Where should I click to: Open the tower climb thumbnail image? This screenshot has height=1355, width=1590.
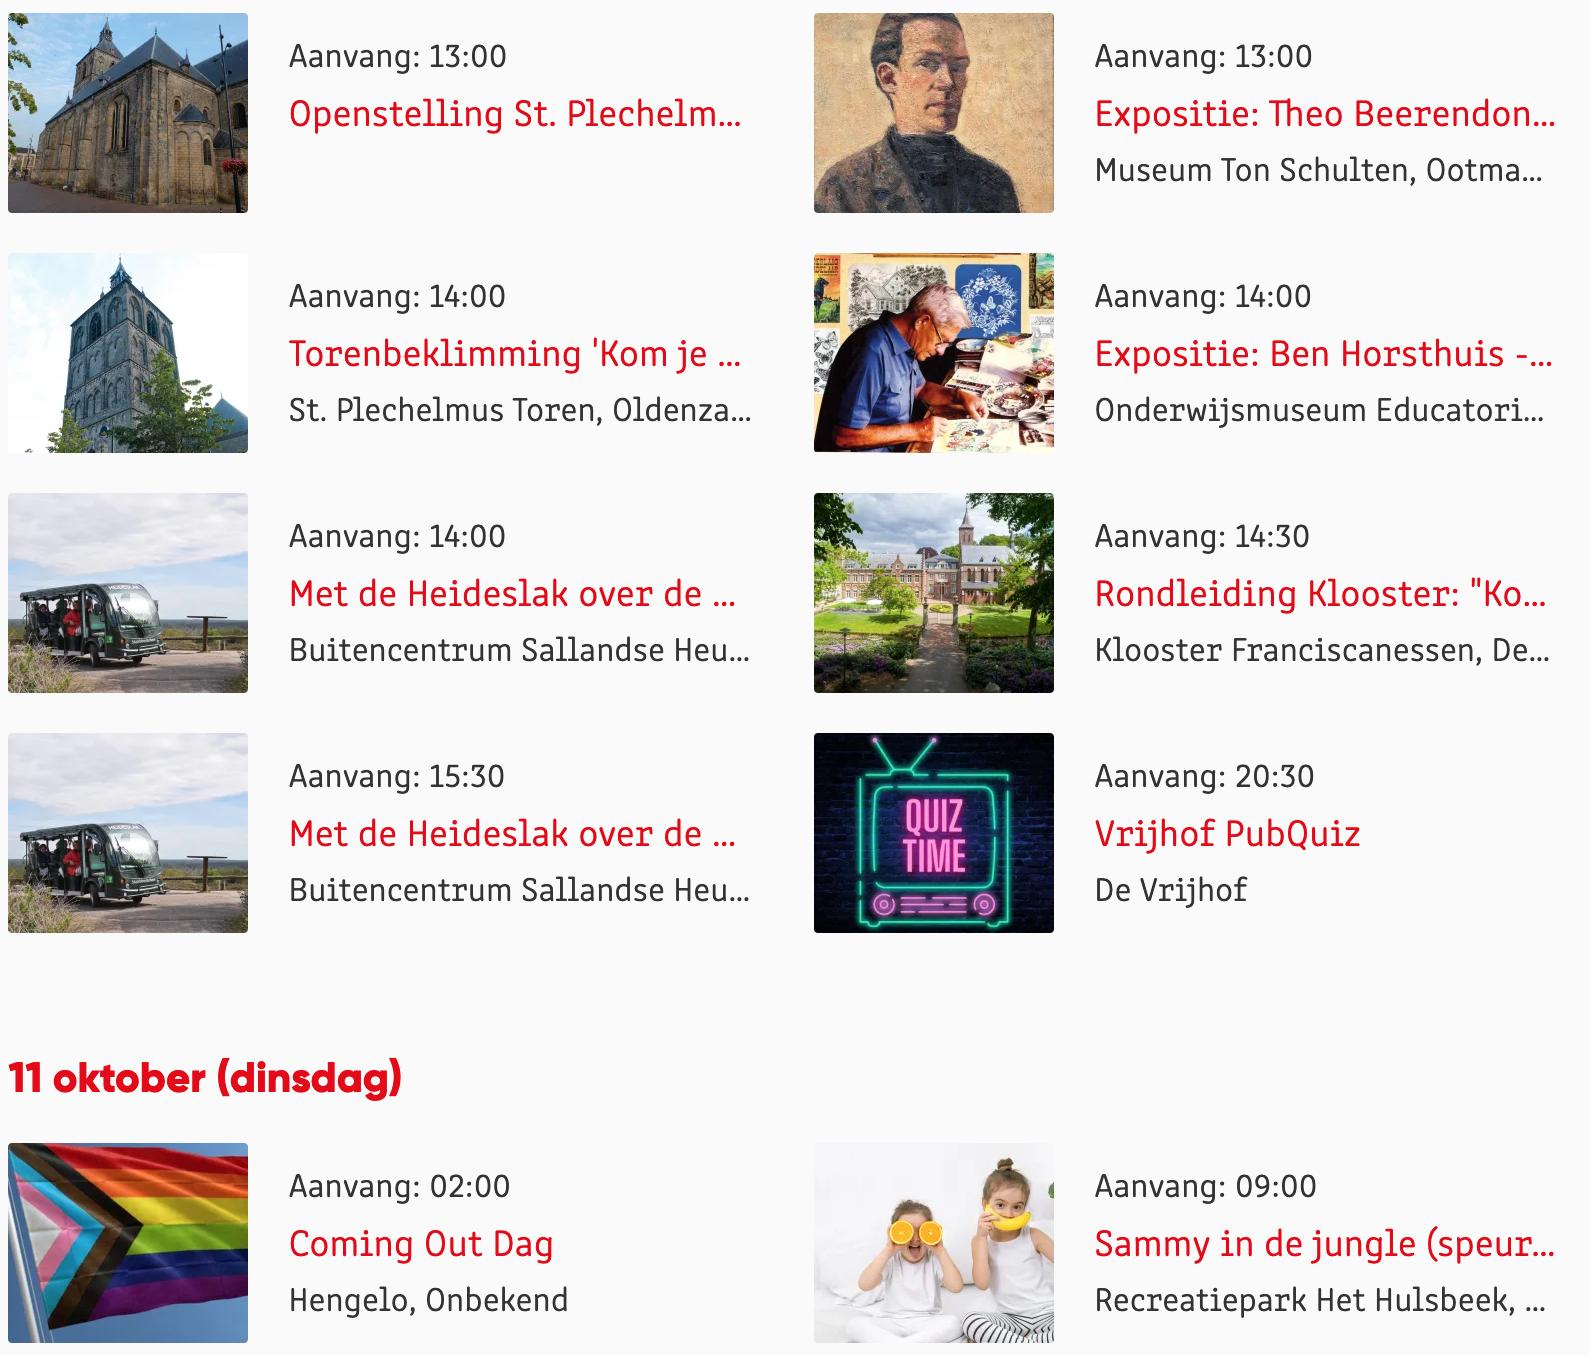coord(128,353)
